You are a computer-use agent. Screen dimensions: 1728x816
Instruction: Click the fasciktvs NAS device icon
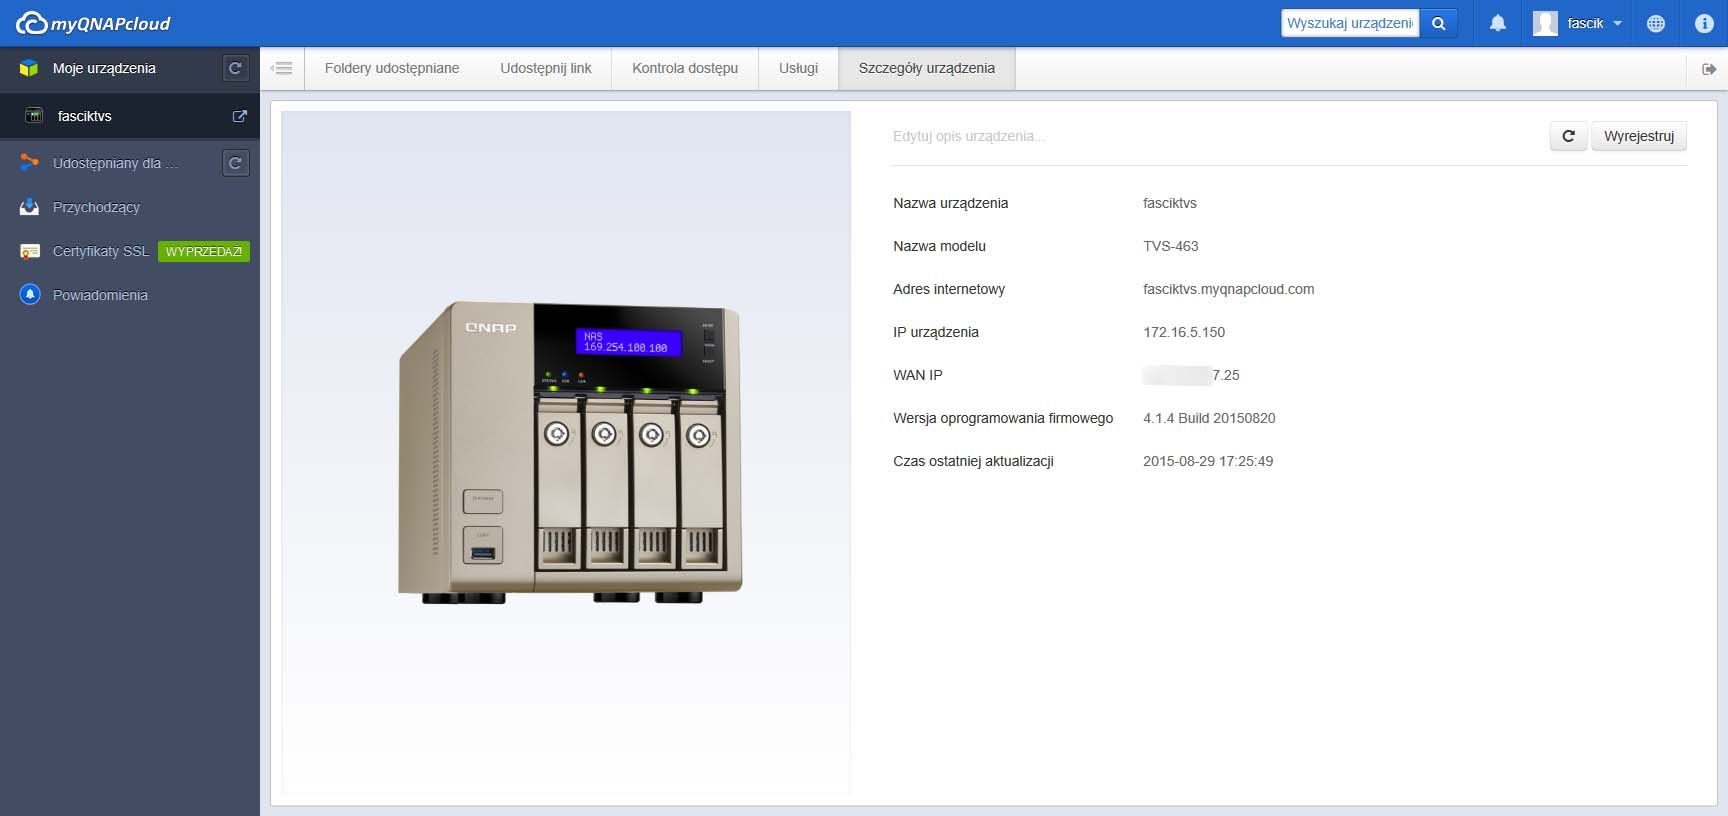(34, 116)
